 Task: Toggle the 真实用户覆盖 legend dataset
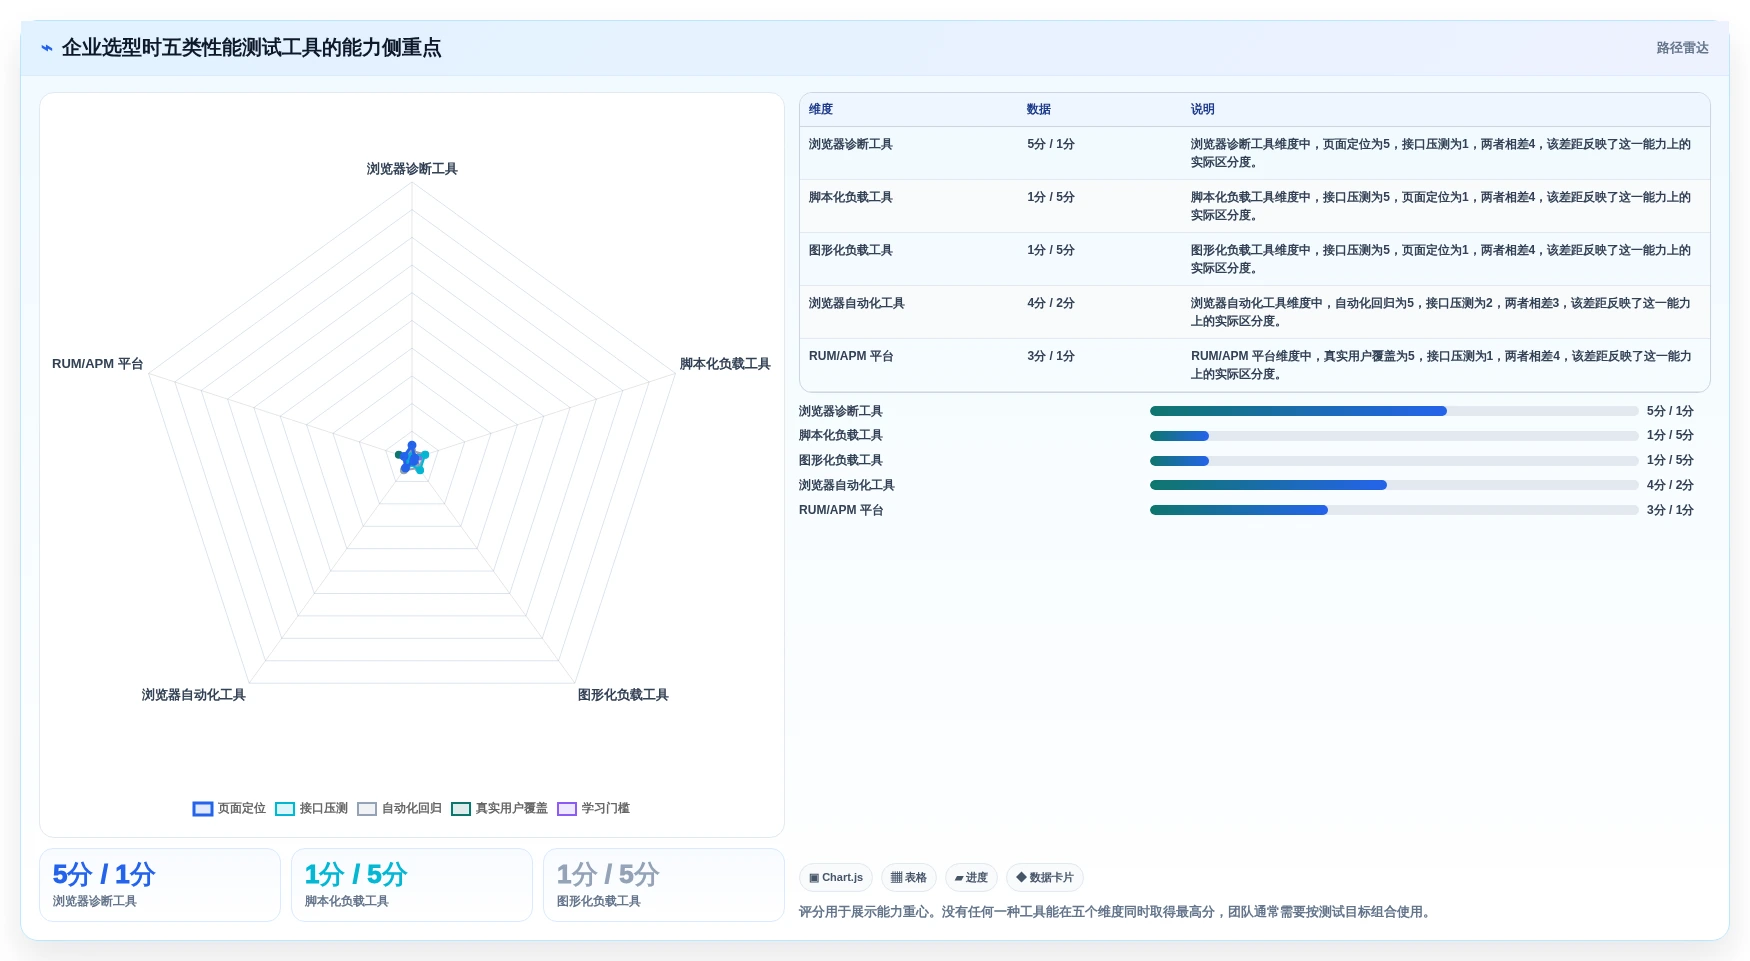(499, 808)
